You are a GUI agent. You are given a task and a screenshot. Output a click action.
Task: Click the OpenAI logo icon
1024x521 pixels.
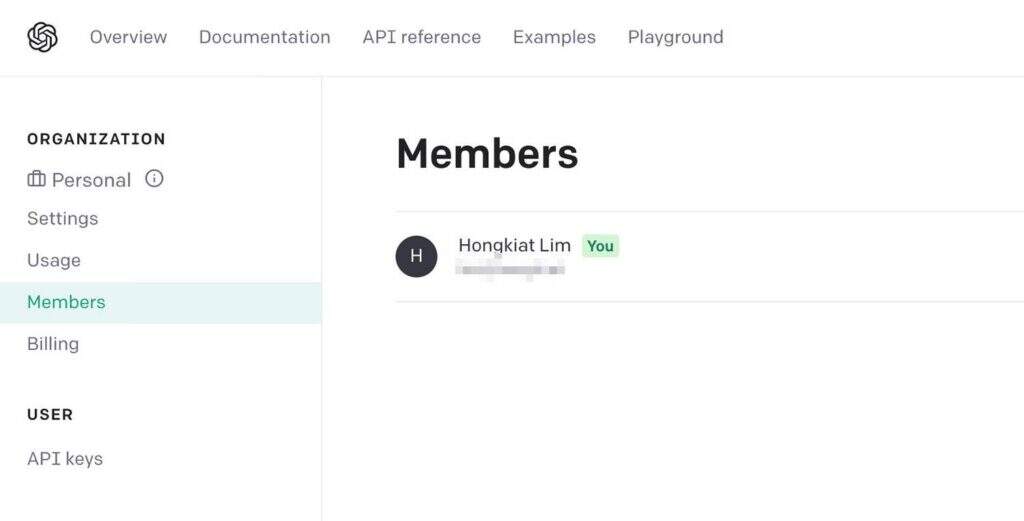[42, 38]
